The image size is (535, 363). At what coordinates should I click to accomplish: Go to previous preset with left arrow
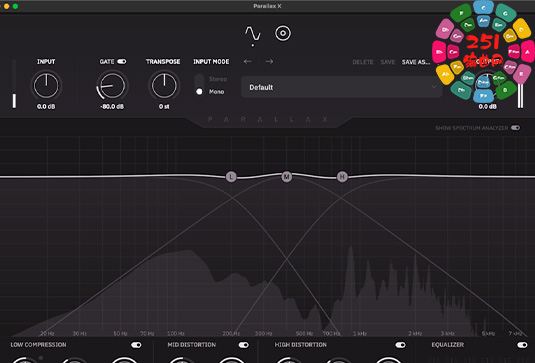coord(248,61)
